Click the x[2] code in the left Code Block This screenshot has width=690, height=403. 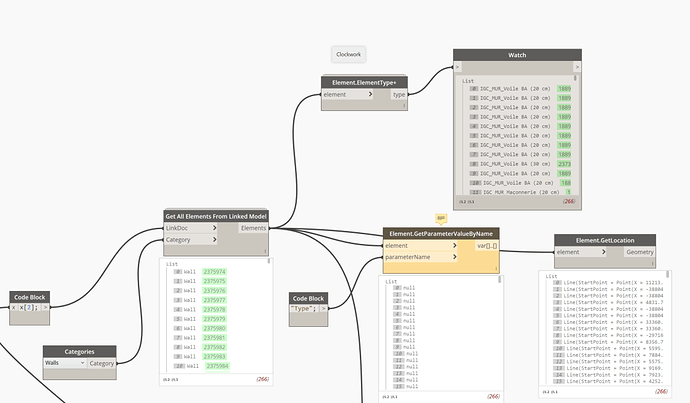[29, 308]
